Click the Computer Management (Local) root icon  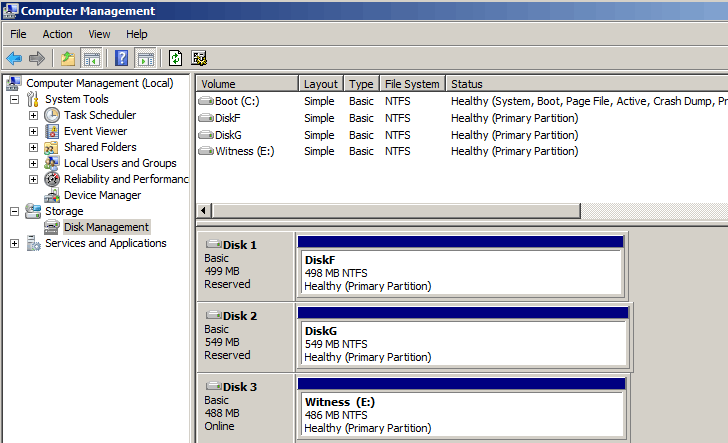click(x=13, y=84)
